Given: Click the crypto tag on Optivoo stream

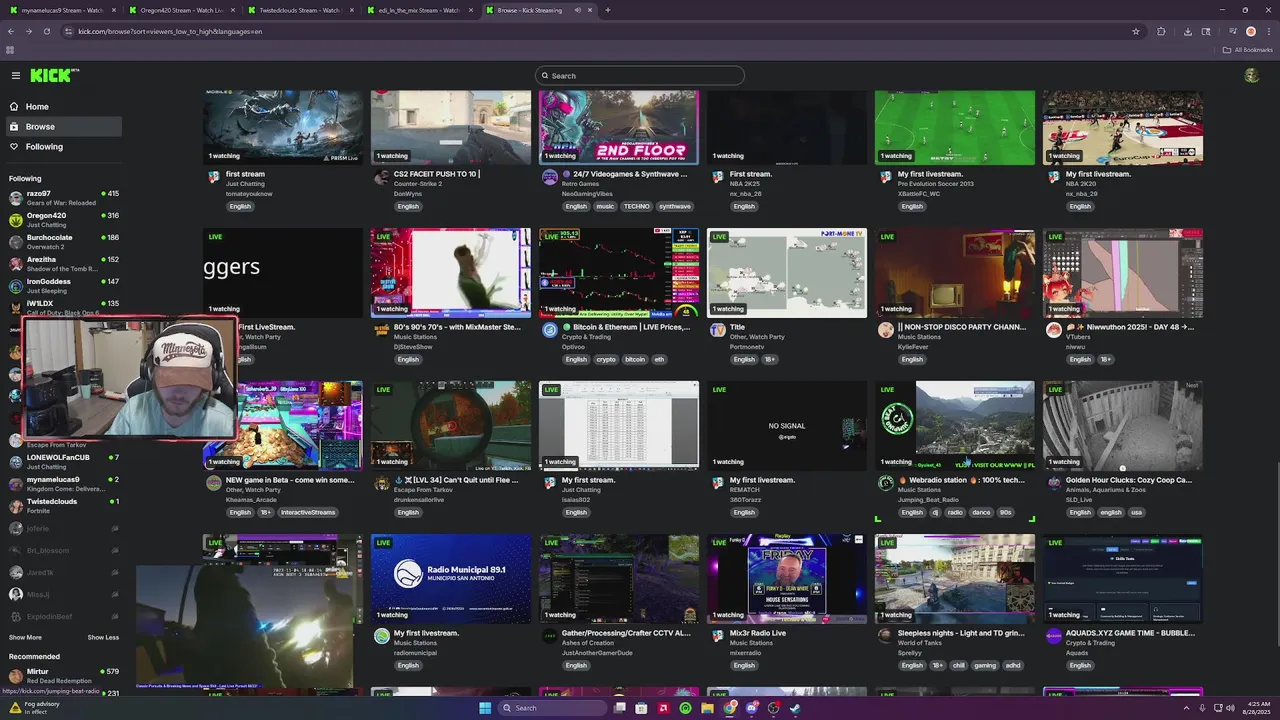Looking at the screenshot, I should (x=606, y=359).
